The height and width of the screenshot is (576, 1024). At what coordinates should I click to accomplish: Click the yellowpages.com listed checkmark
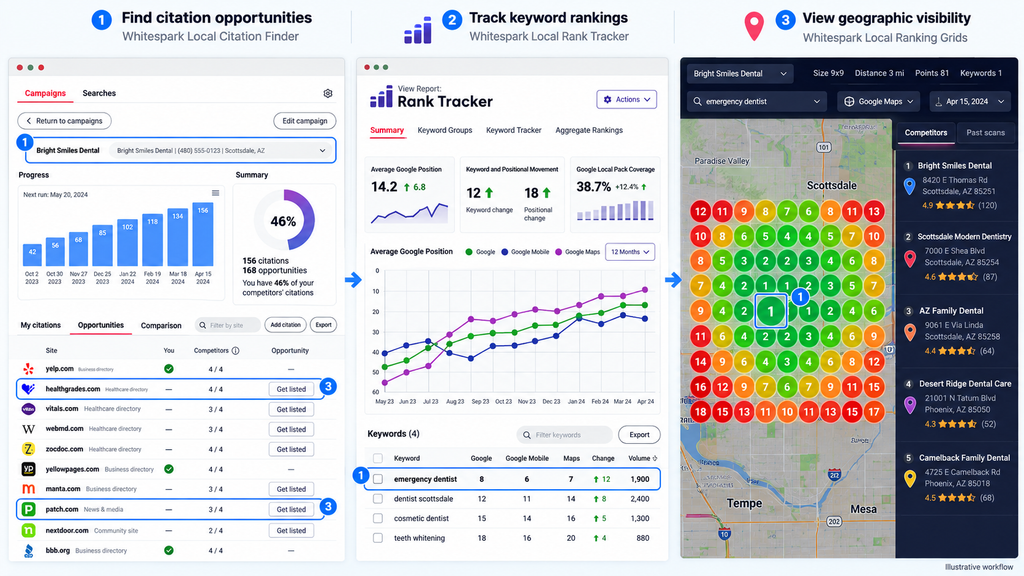point(168,469)
